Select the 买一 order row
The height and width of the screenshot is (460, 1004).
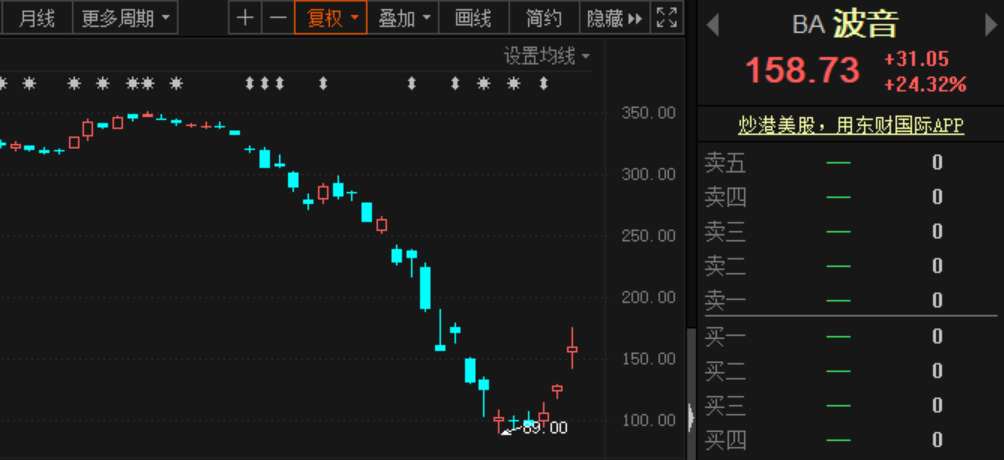850,336
